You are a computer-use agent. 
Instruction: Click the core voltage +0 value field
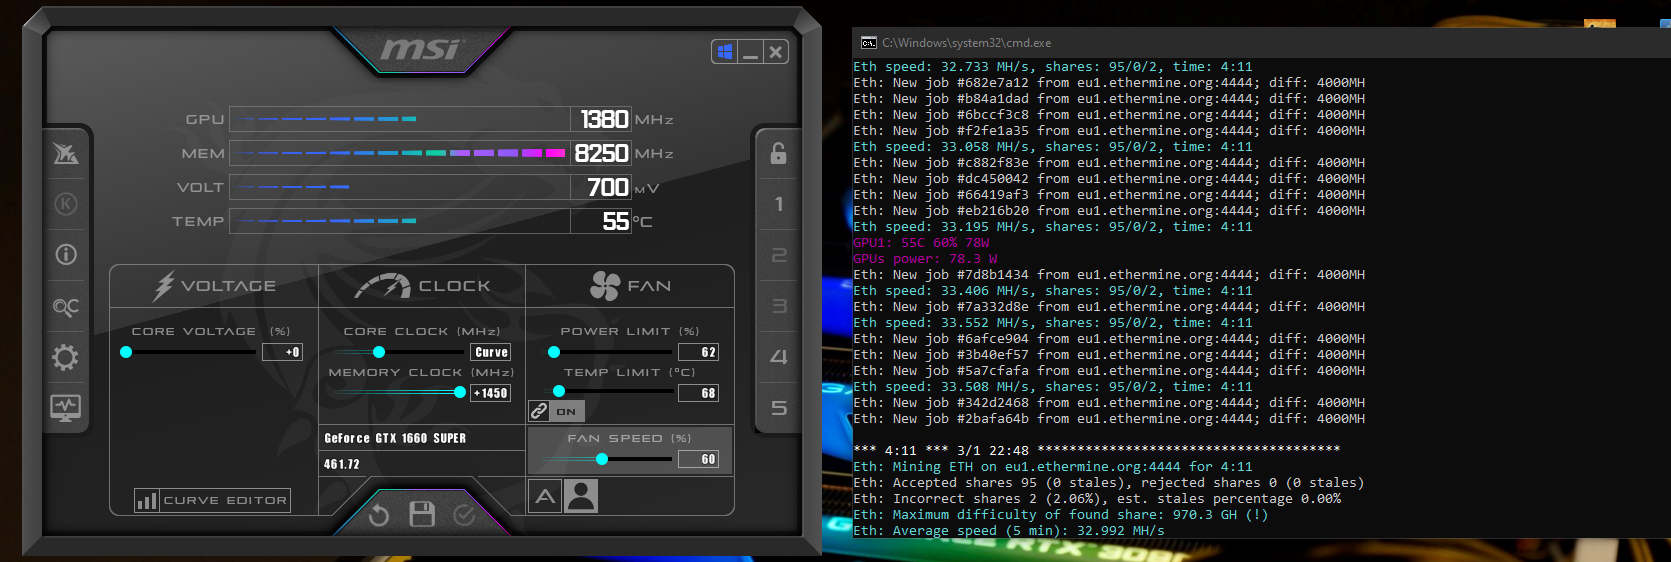[282, 352]
